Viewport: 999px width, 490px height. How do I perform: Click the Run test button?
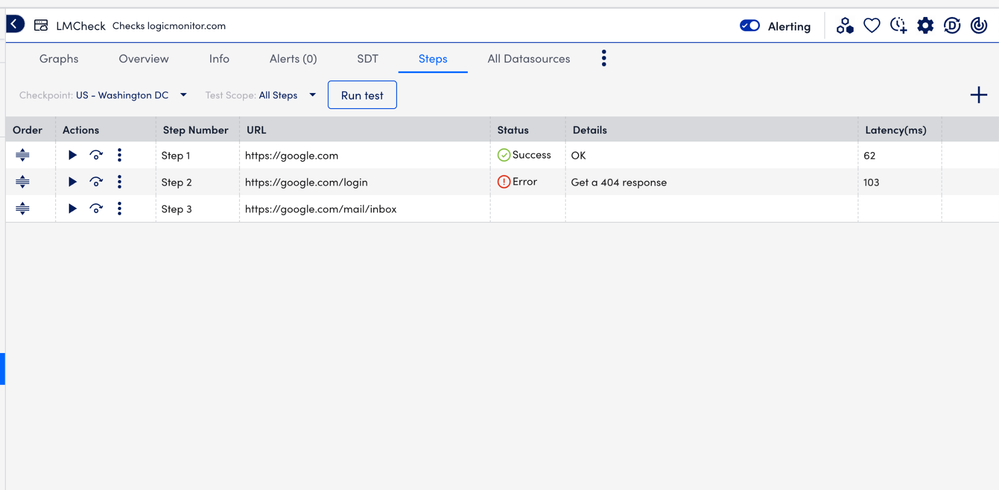point(362,95)
